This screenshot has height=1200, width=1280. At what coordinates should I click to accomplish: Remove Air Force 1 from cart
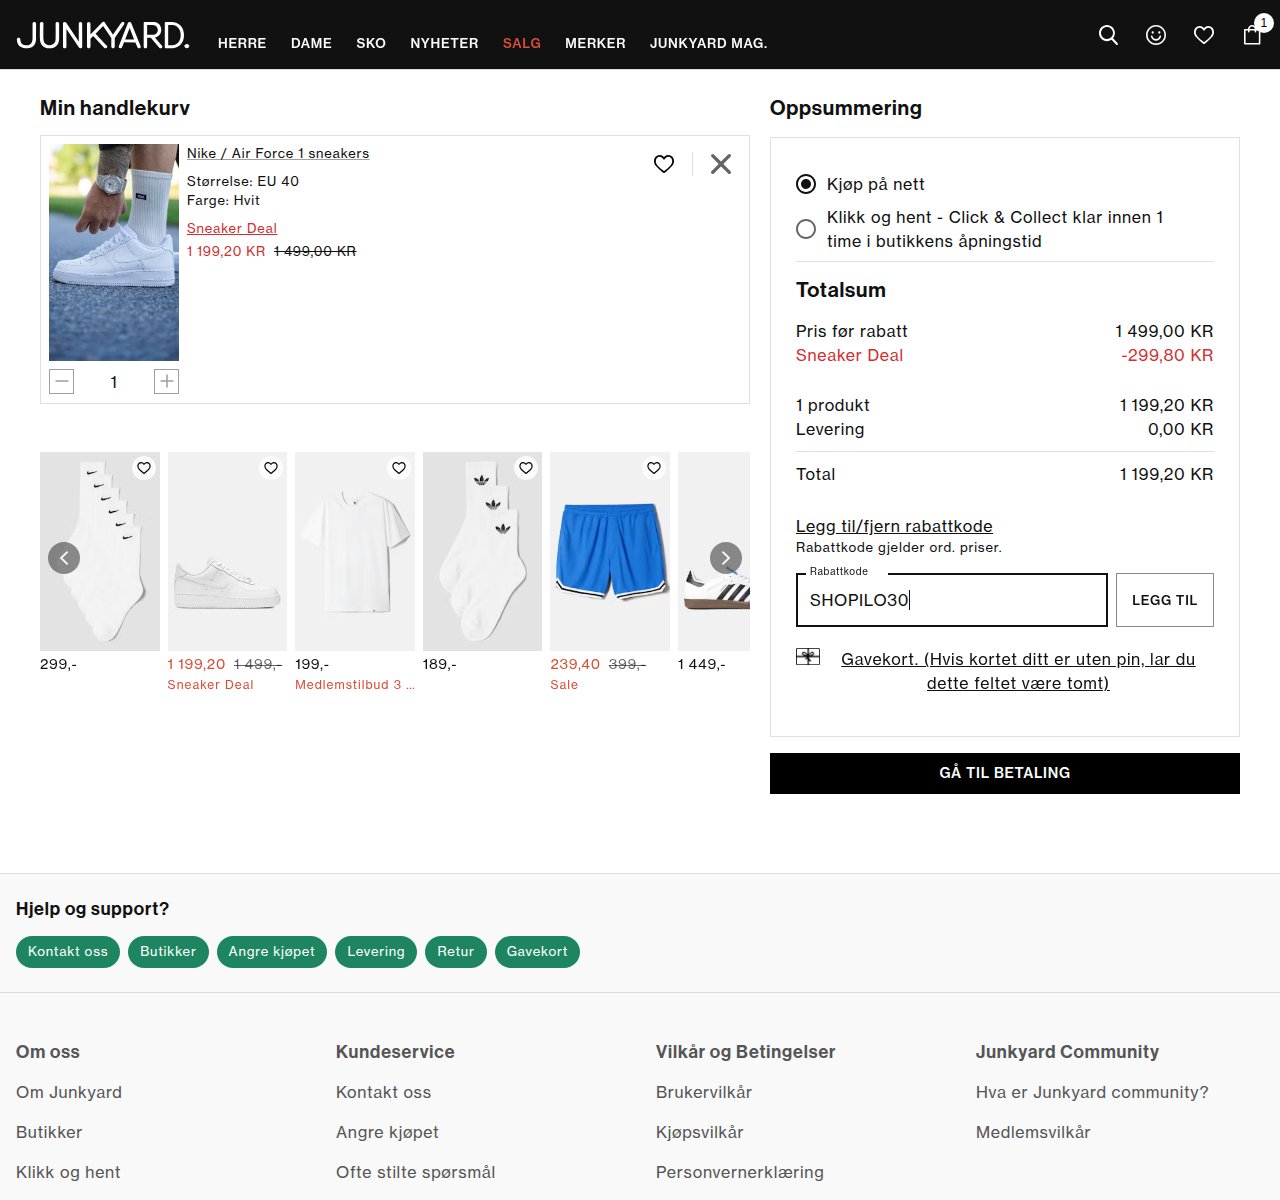pyautogui.click(x=721, y=164)
